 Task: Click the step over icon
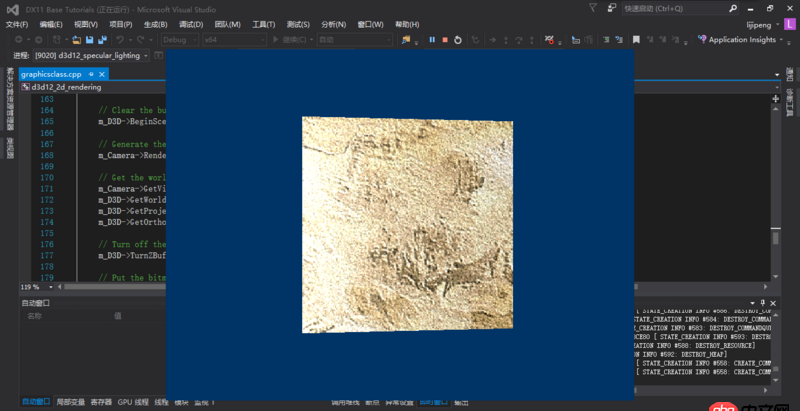(519, 40)
